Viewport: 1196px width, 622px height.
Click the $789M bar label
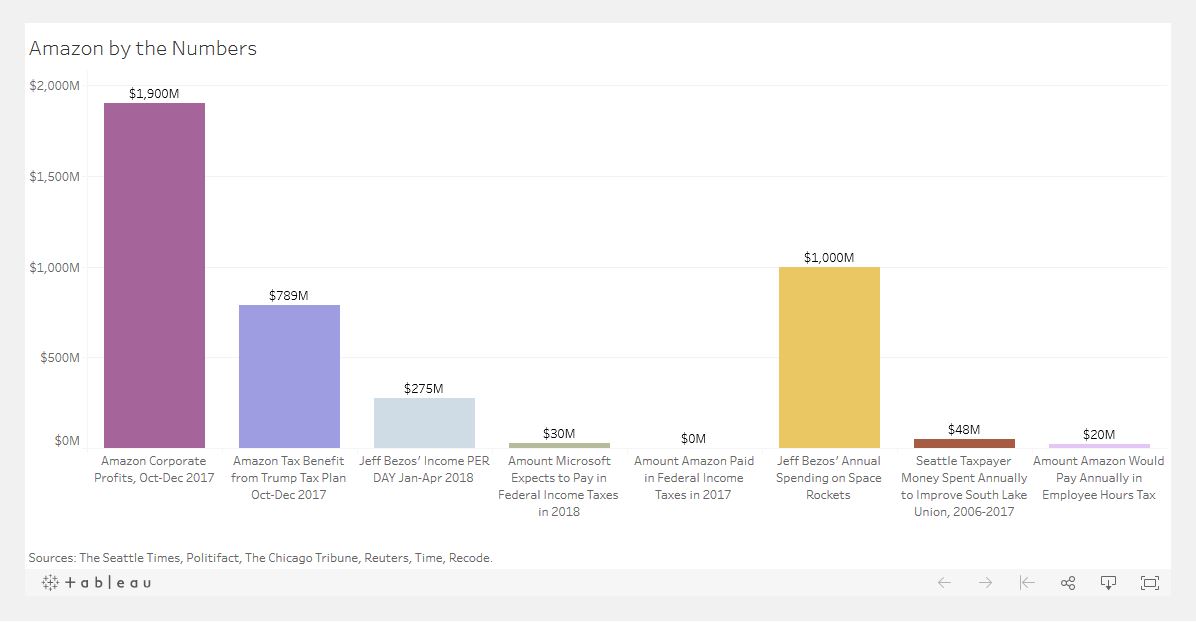pos(288,295)
